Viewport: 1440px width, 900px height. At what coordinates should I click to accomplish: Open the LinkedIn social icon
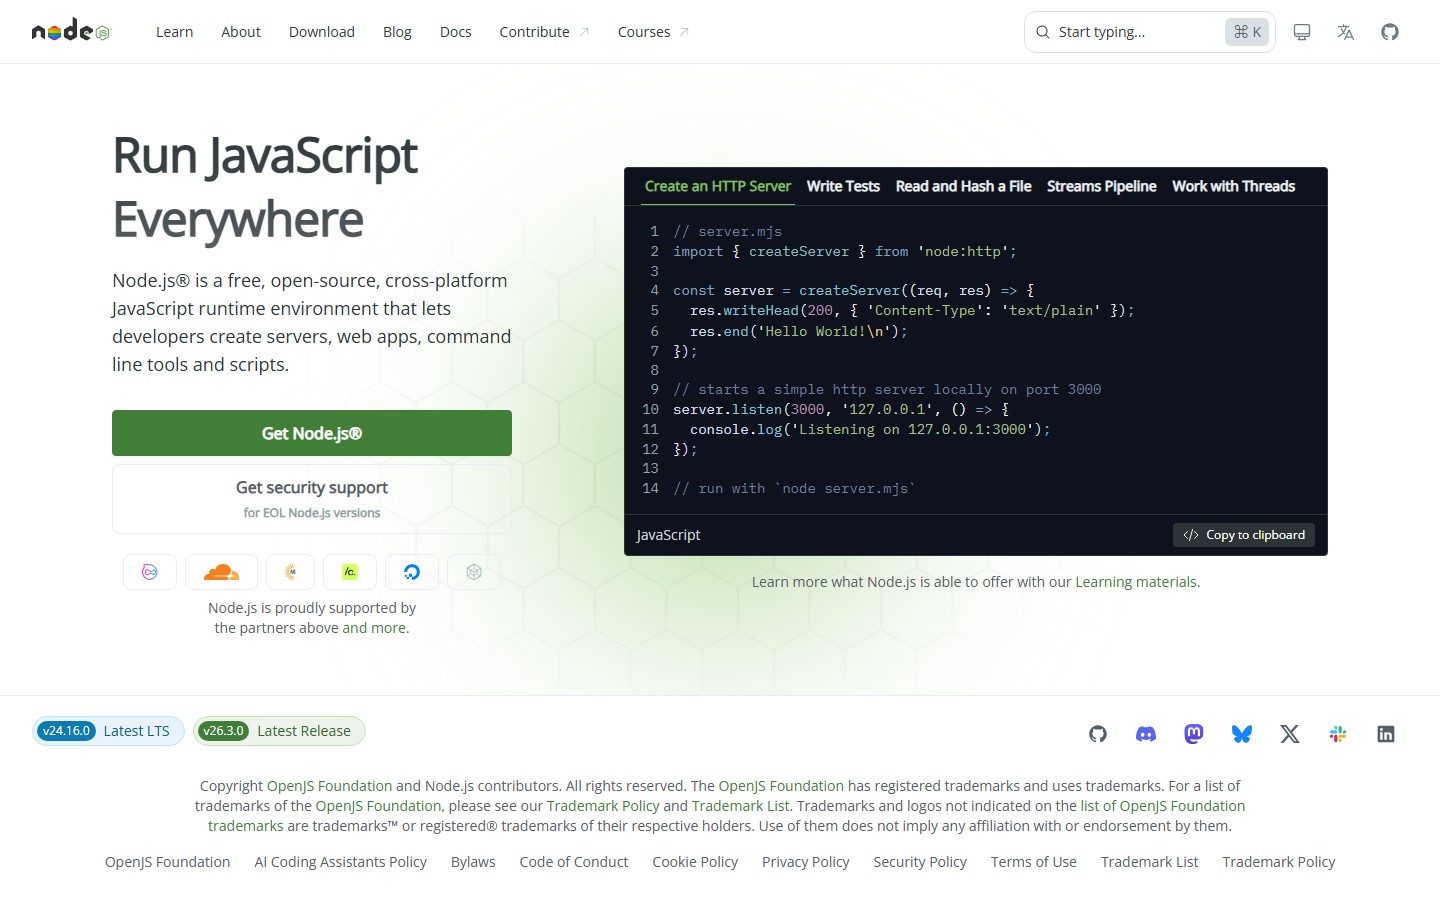pos(1386,734)
